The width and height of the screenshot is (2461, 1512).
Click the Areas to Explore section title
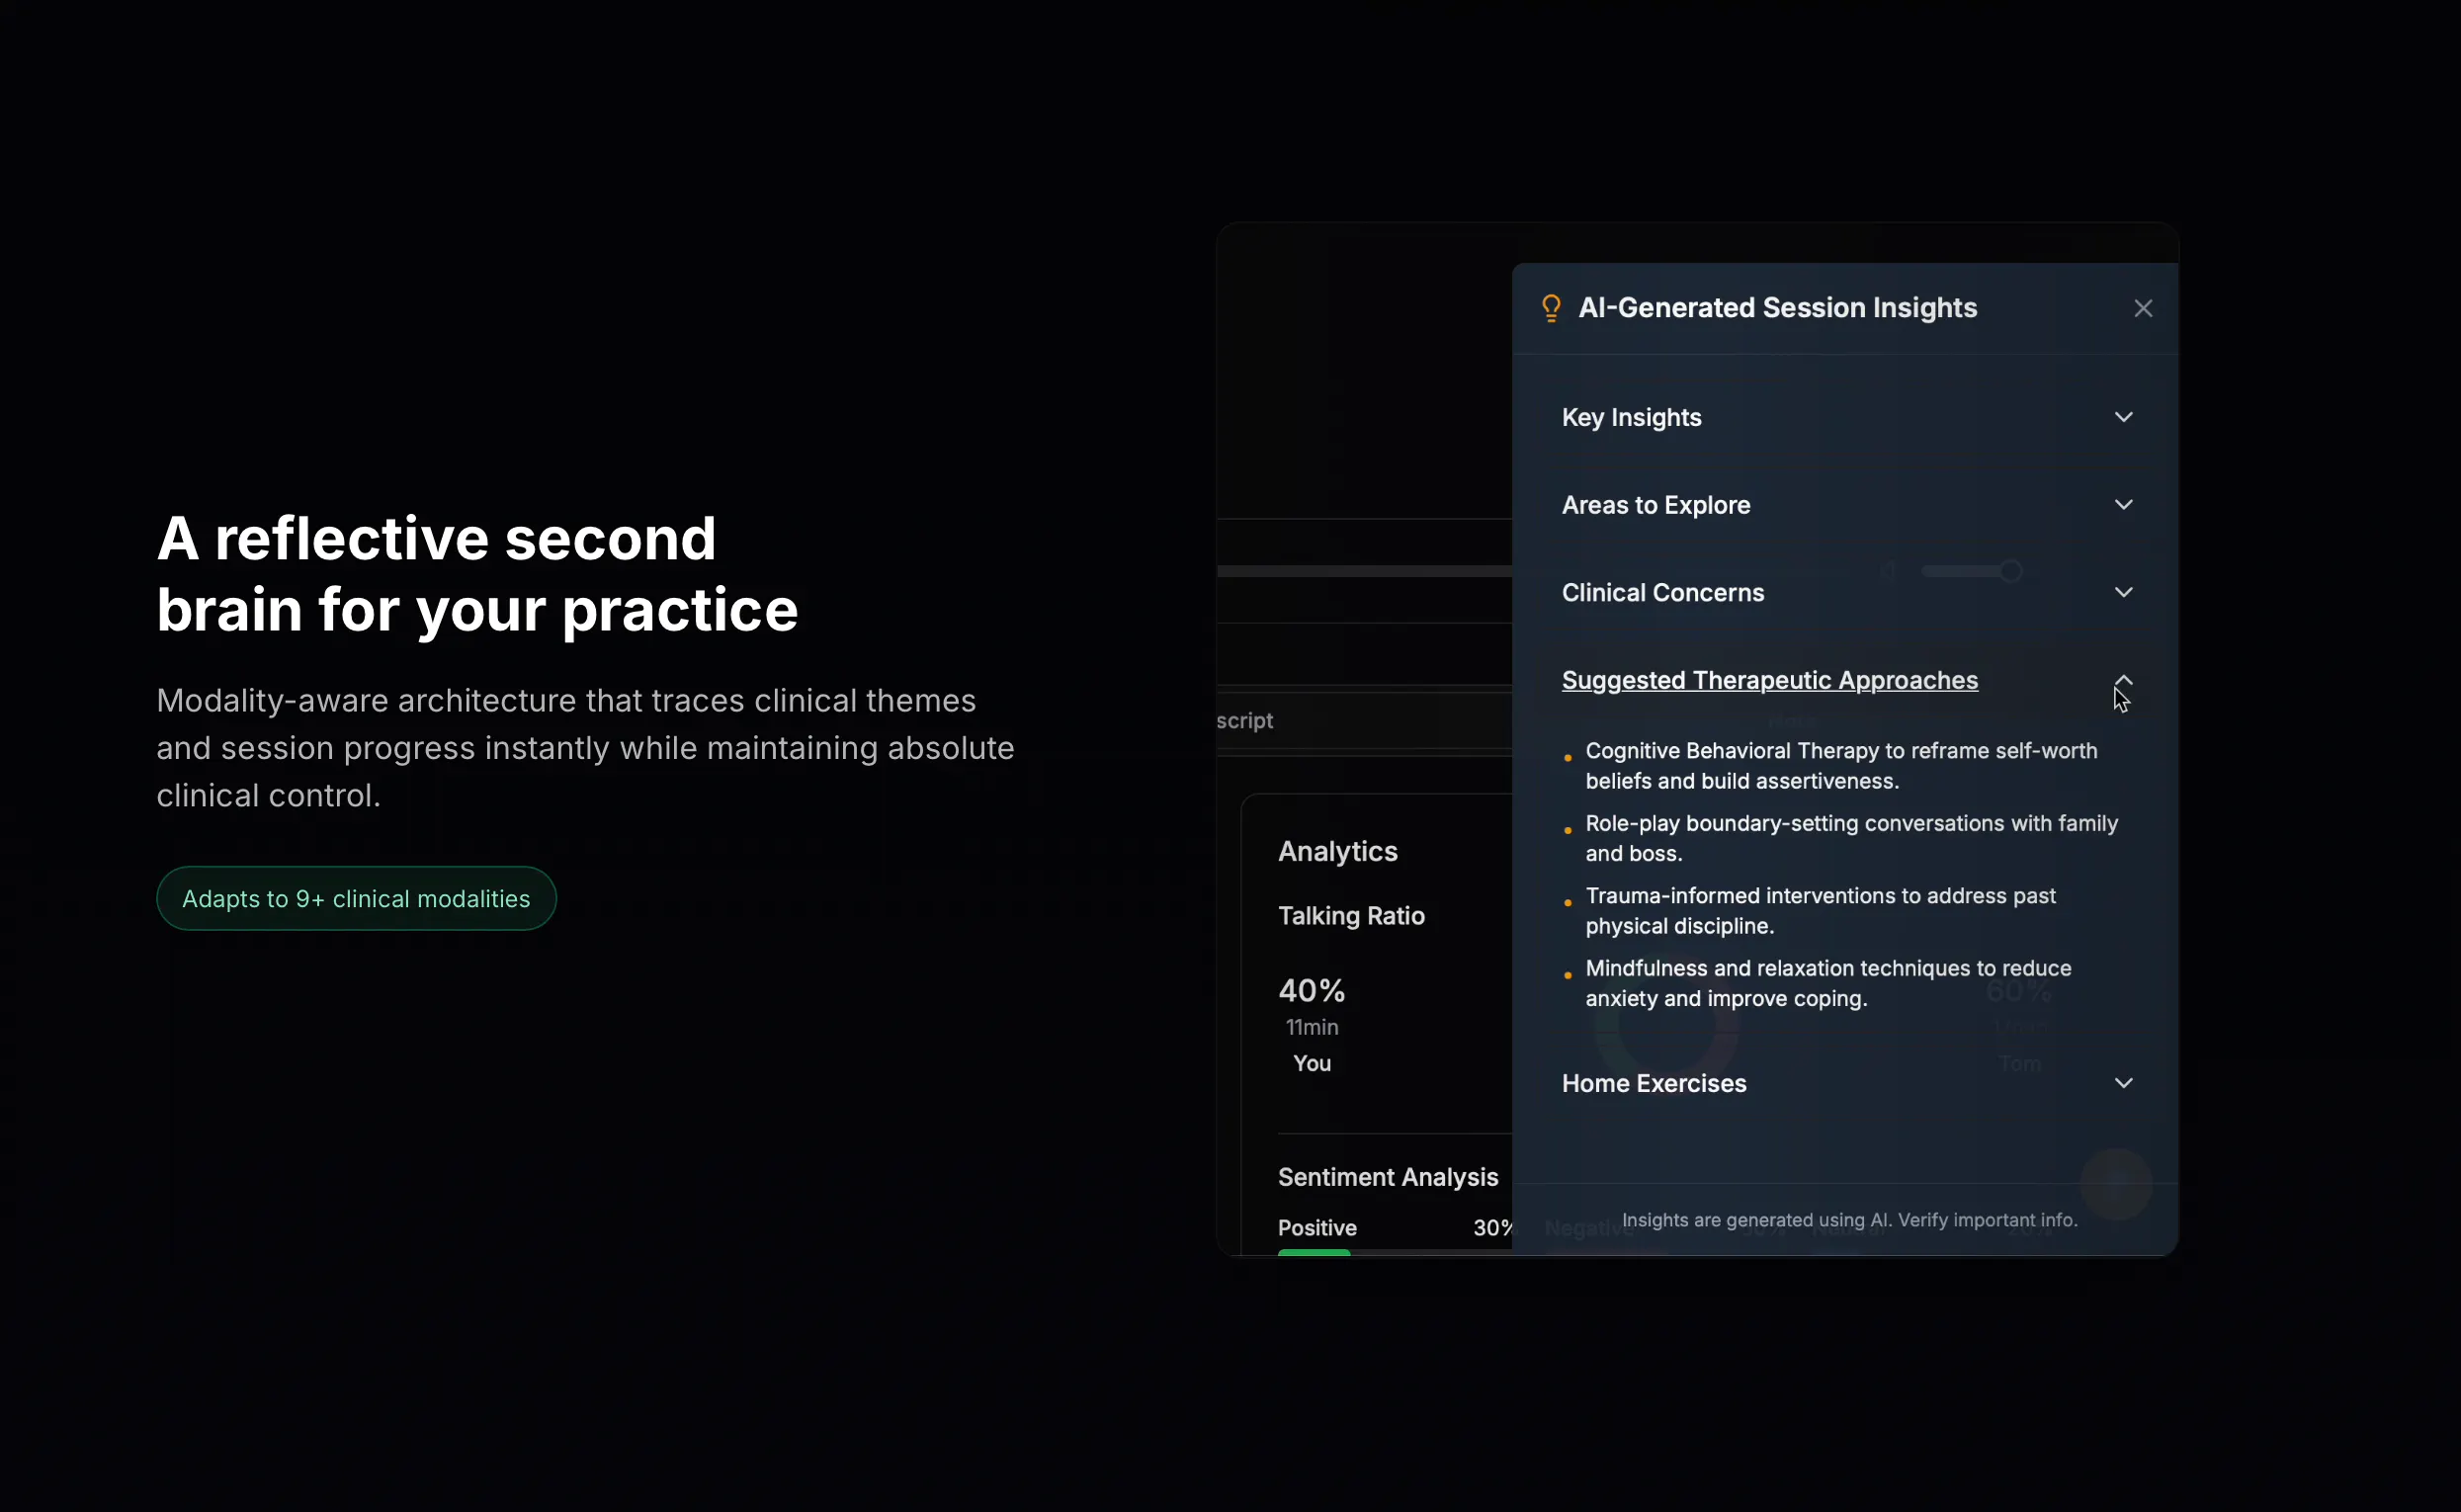tap(1656, 505)
